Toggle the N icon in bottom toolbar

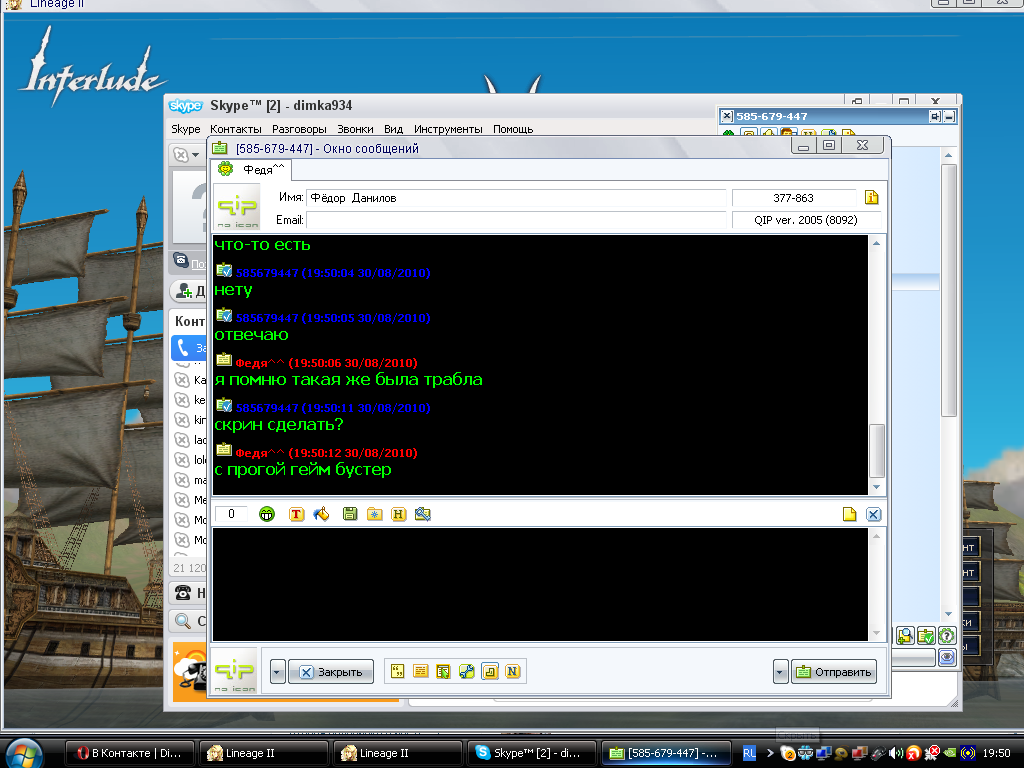513,671
